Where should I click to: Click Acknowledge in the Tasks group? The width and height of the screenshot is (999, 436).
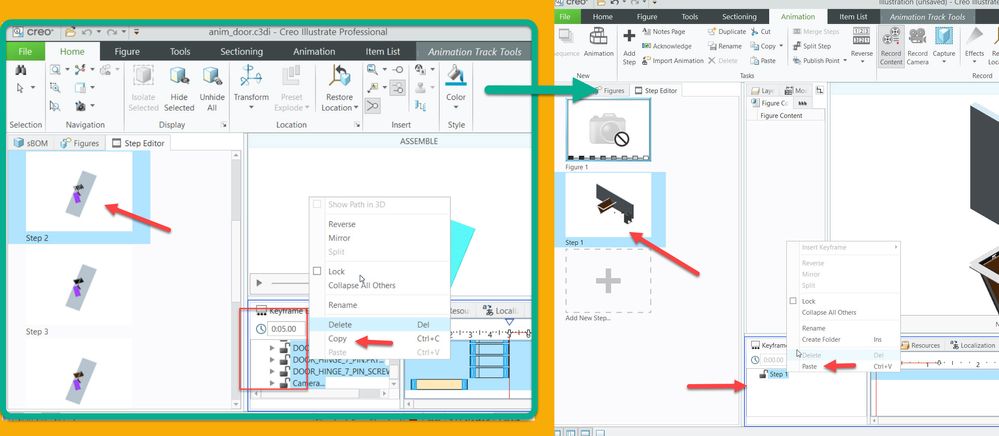pos(666,46)
